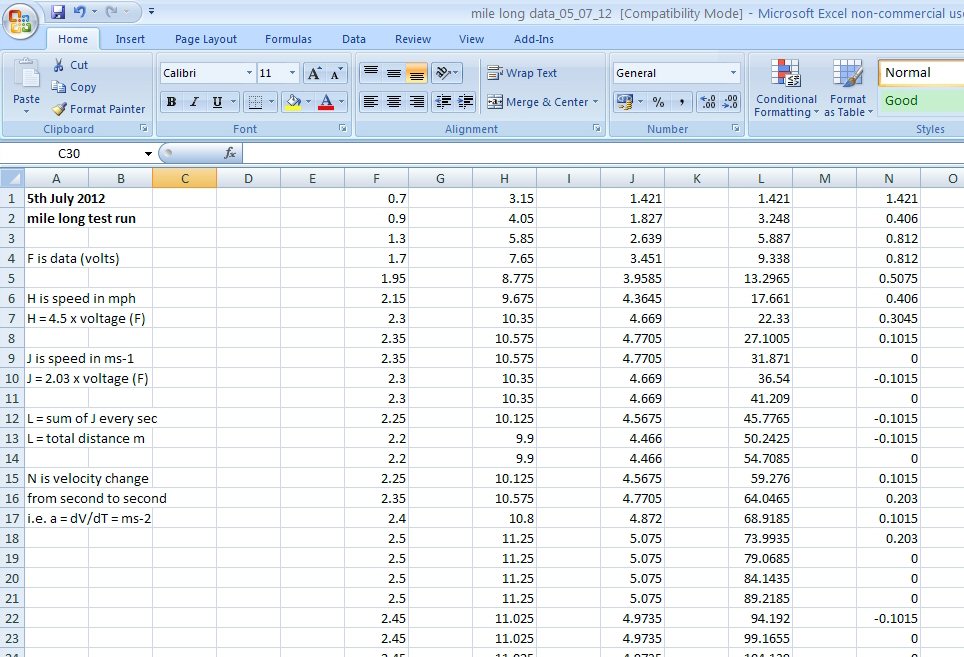Open Font dialog launcher
Viewport: 964px width, 657px height.
pos(342,128)
